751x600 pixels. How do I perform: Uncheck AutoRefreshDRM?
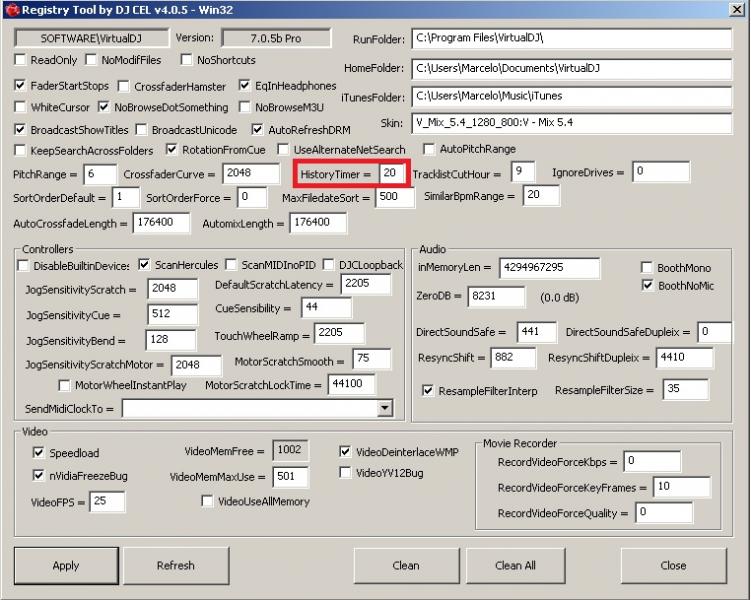tap(257, 129)
